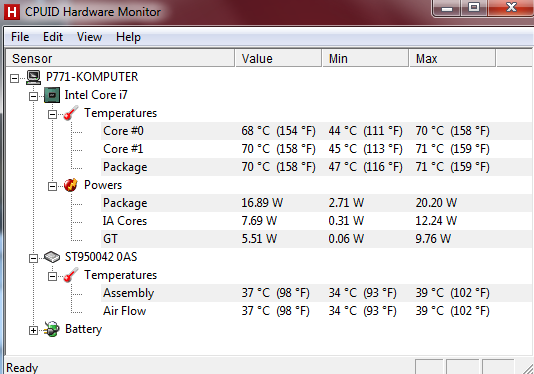Select the P771-KOMPUTER tree label
Viewport: 534px width, 374px height.
pos(92,77)
